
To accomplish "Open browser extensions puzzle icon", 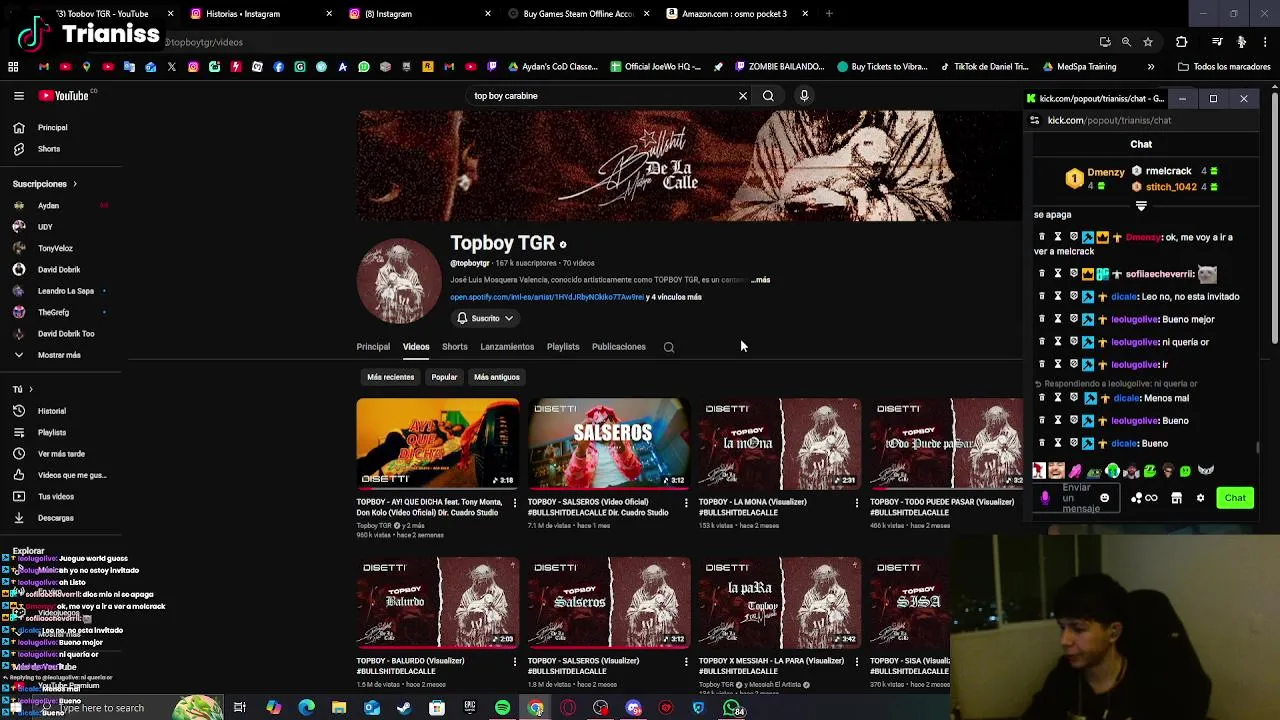I will click(x=1181, y=42).
